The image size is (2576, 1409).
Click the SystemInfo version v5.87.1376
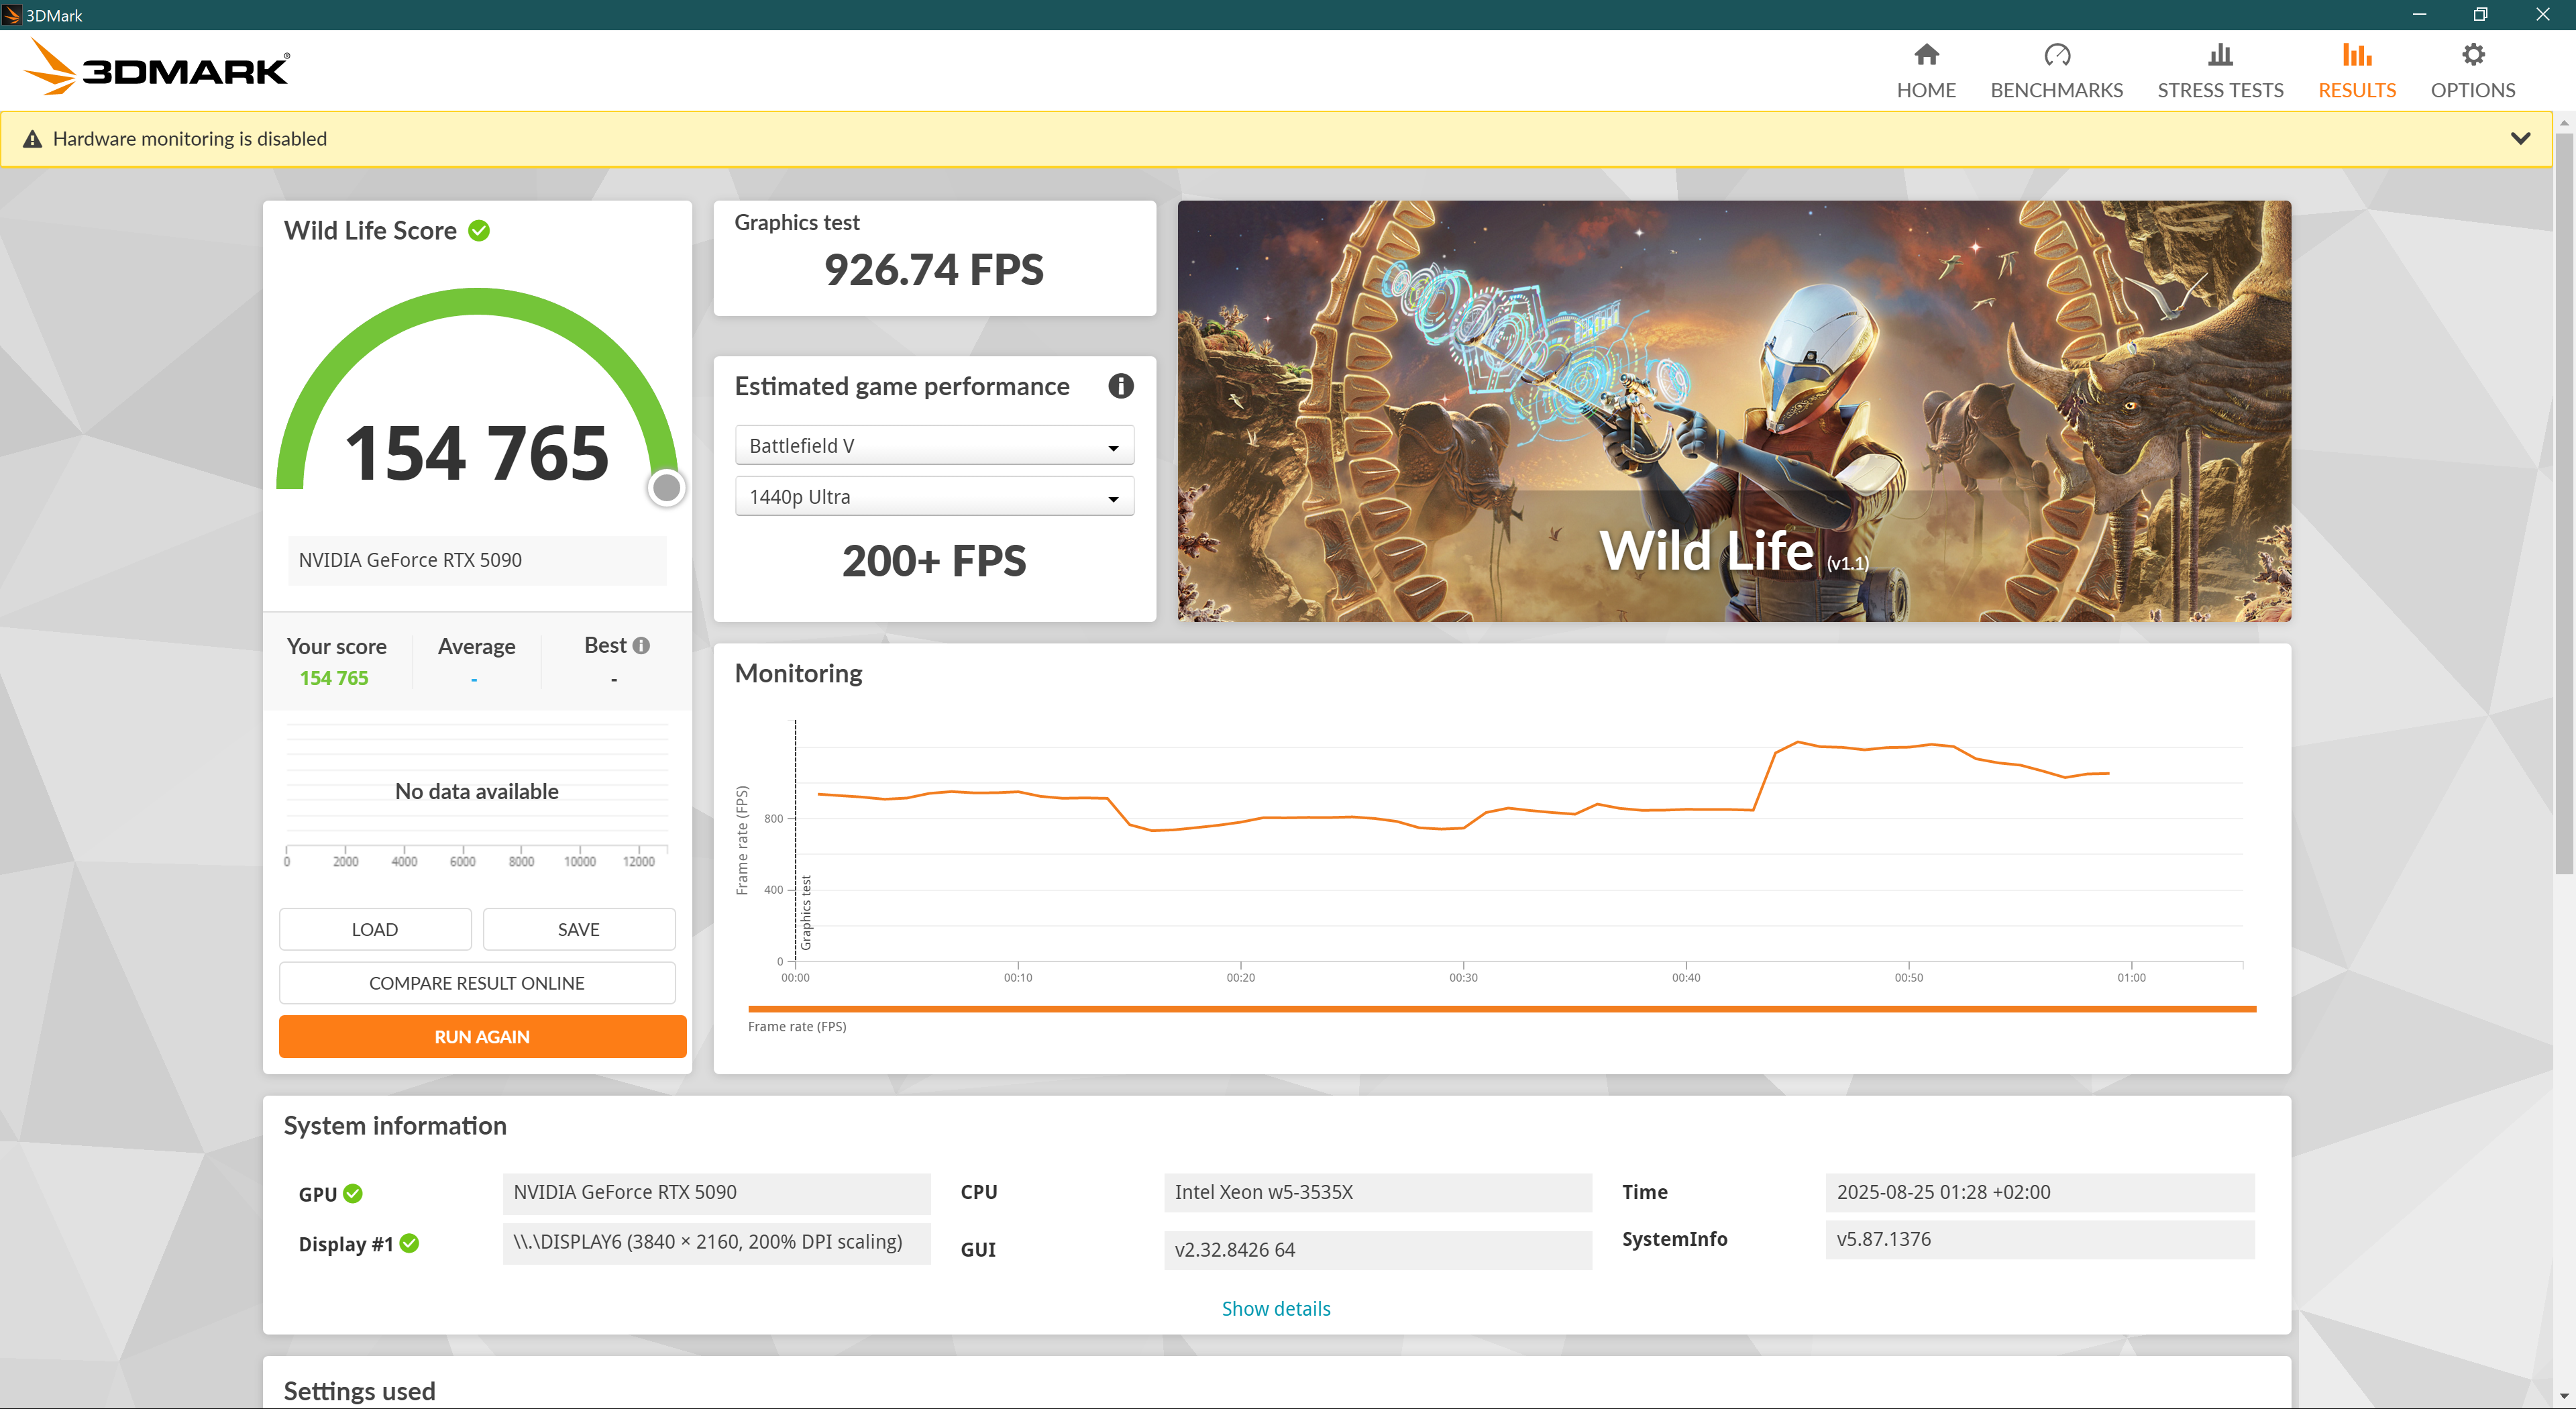tap(2039, 1239)
